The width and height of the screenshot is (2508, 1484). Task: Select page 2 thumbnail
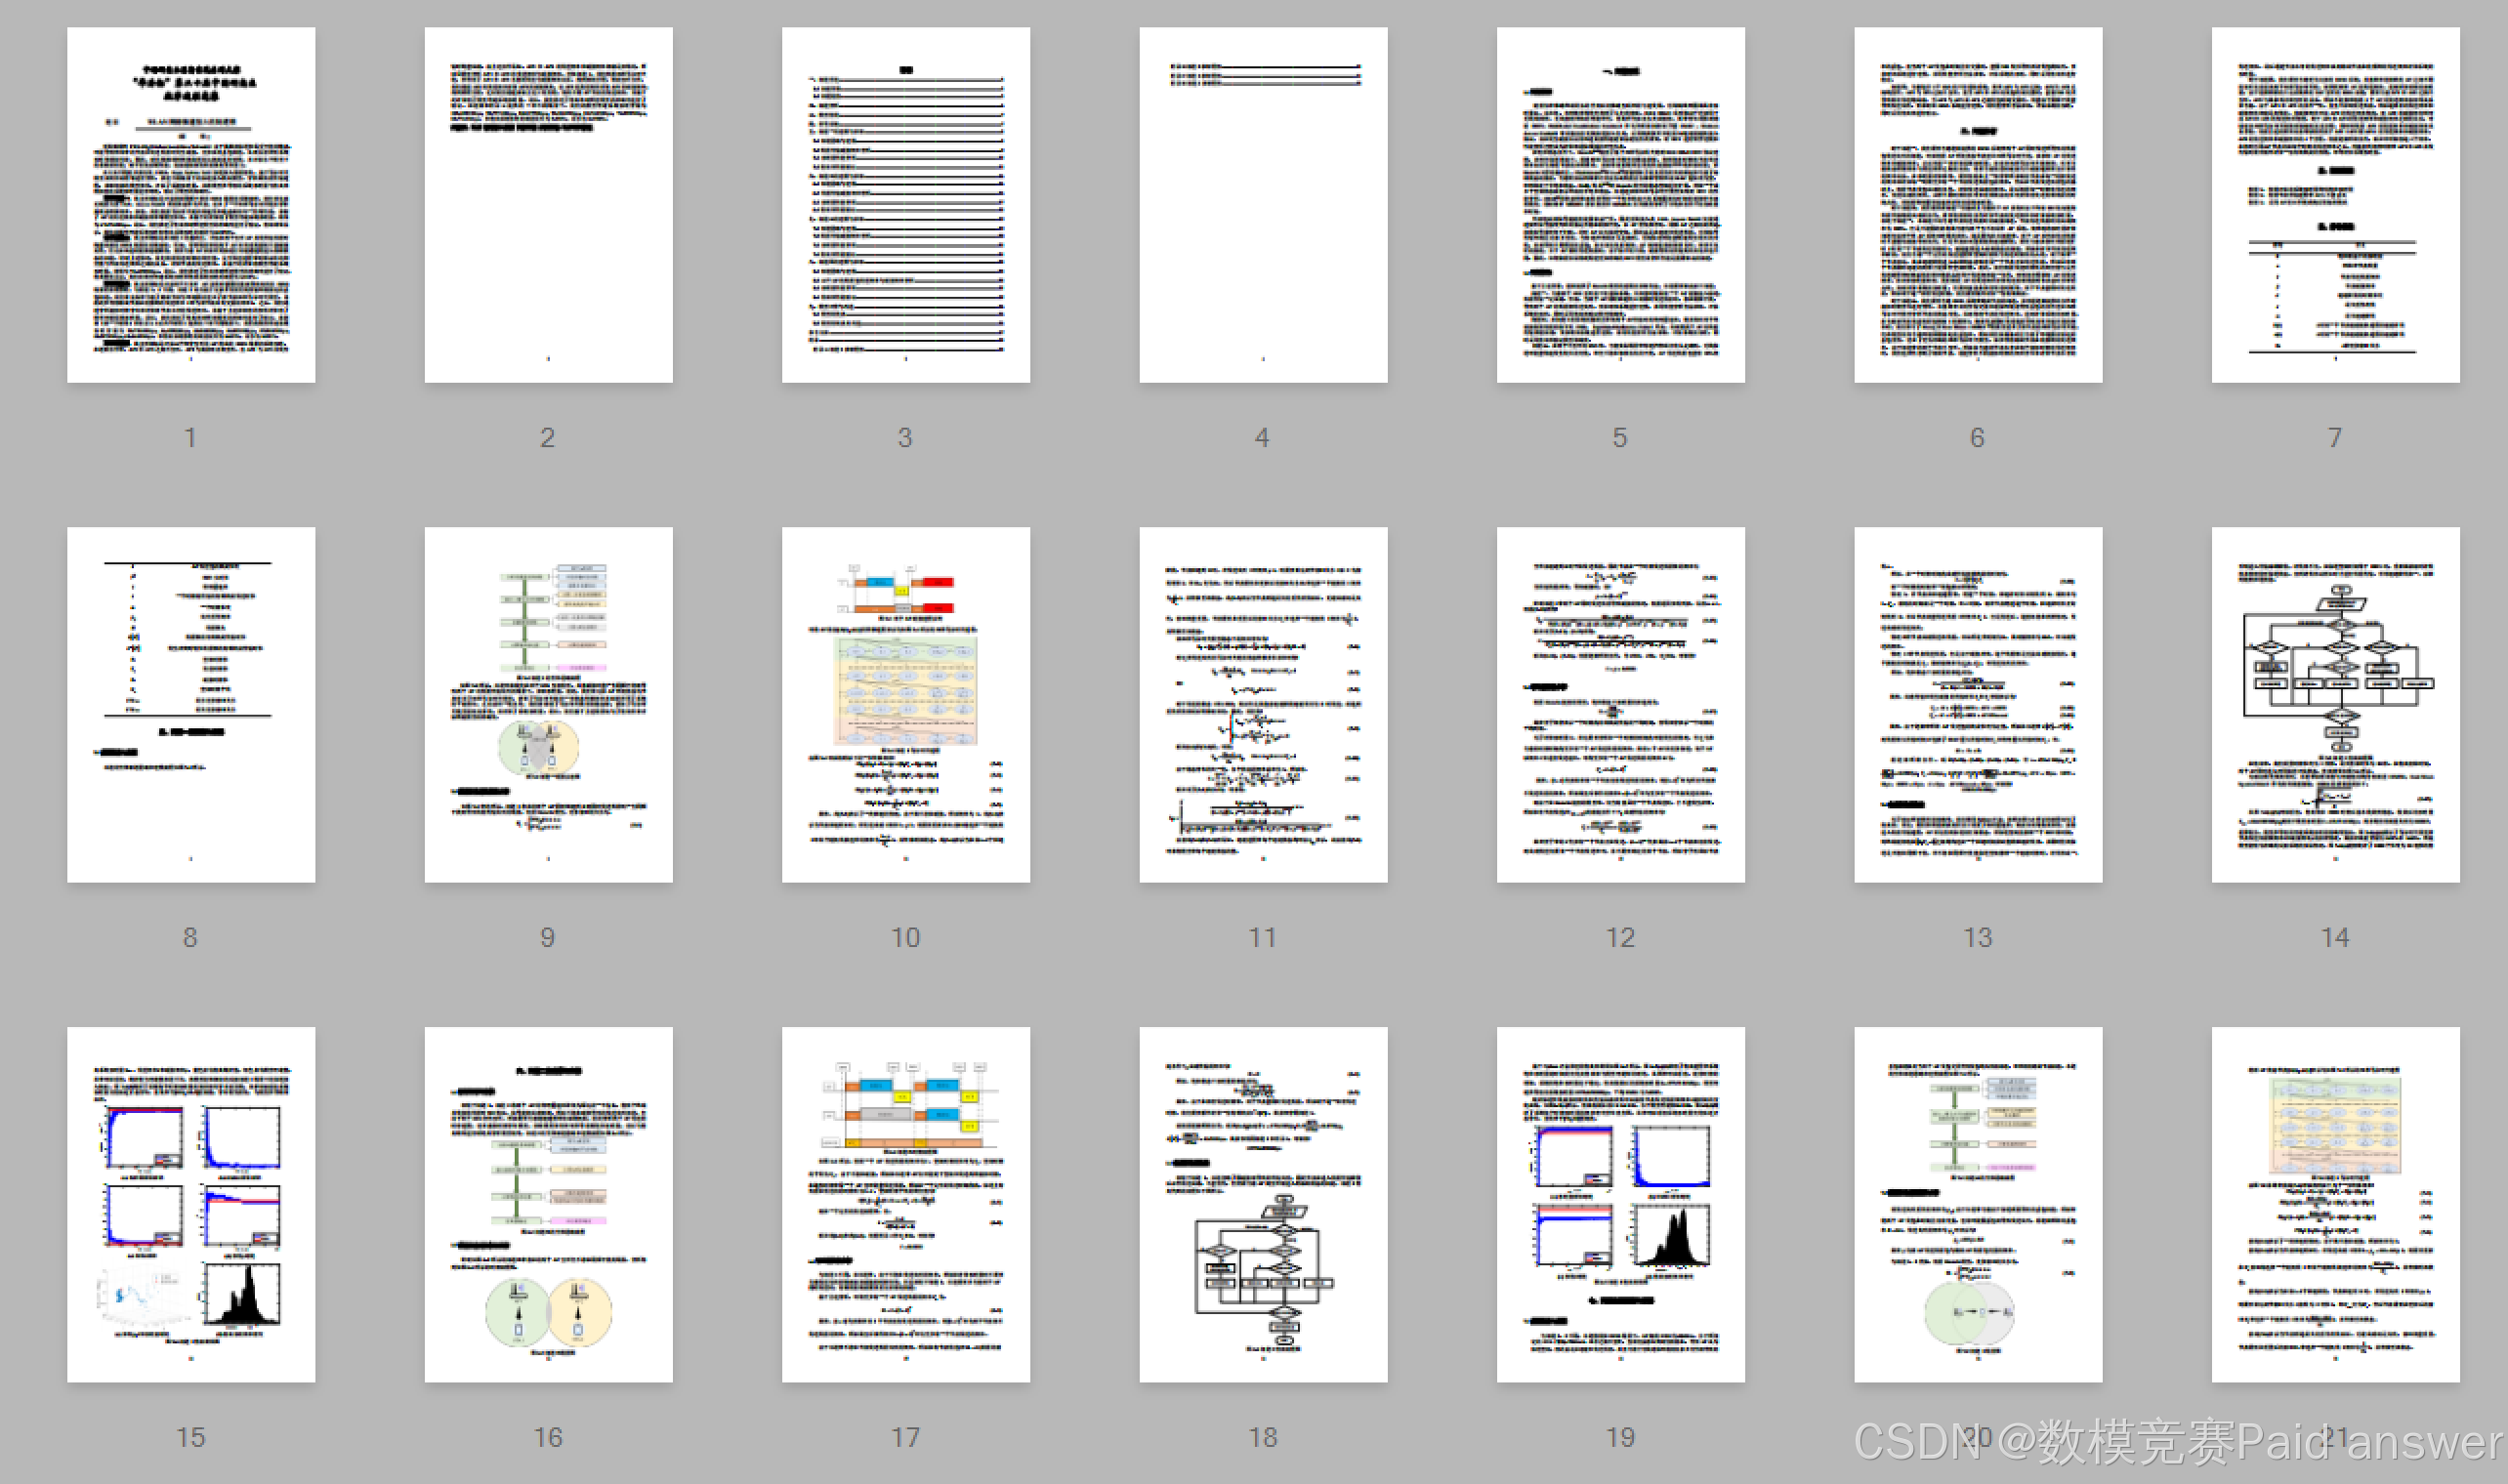[548, 204]
